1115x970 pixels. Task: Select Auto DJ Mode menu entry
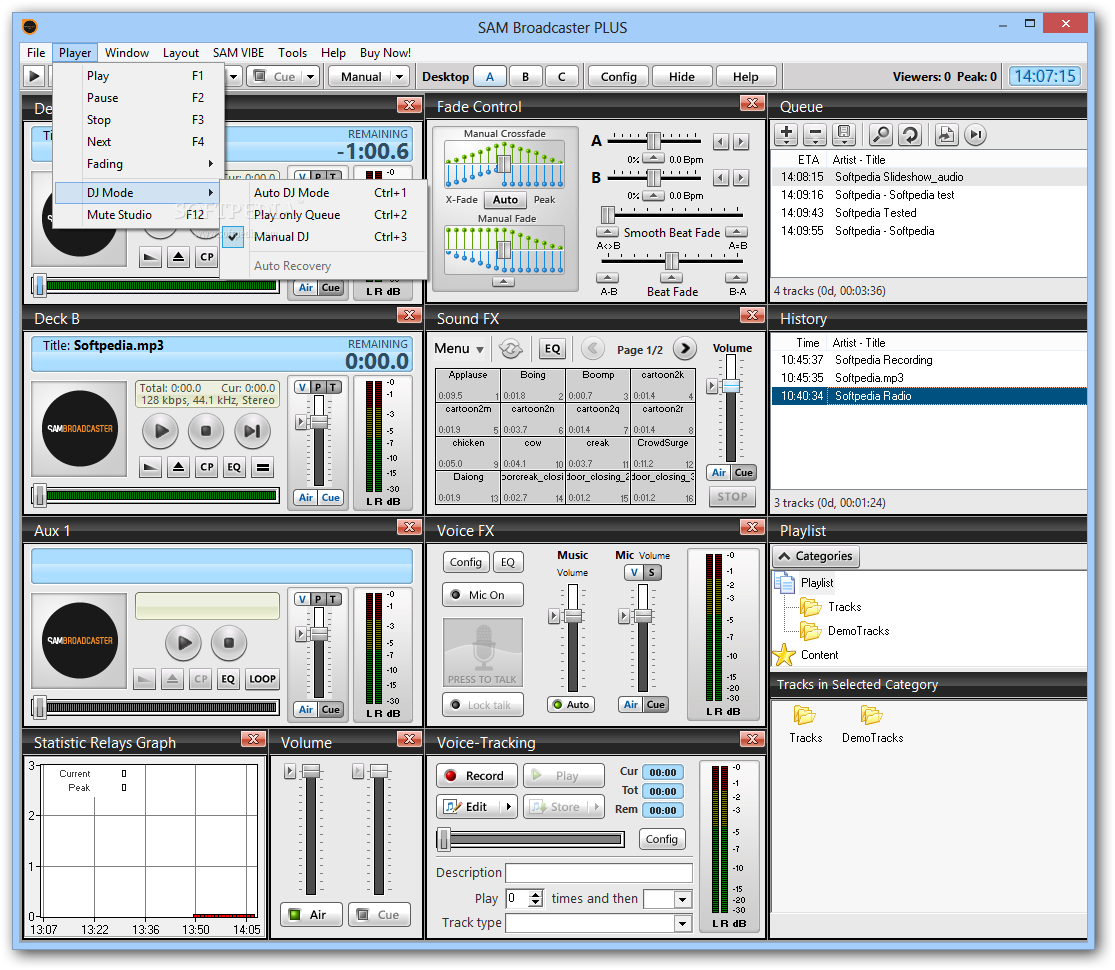324,193
